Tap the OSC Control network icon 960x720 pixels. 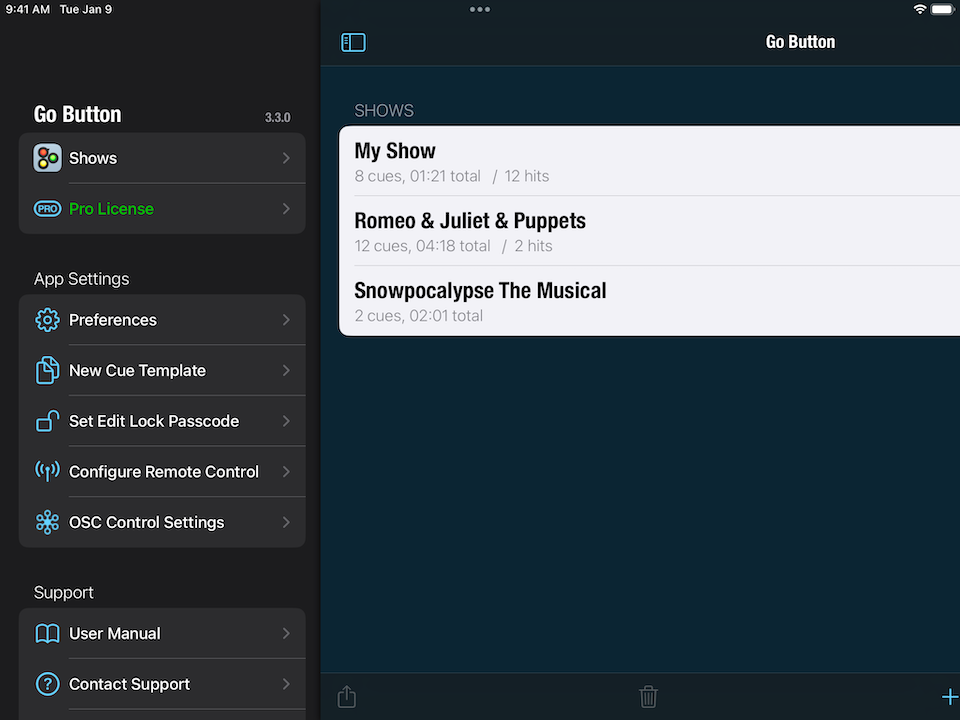click(x=47, y=522)
